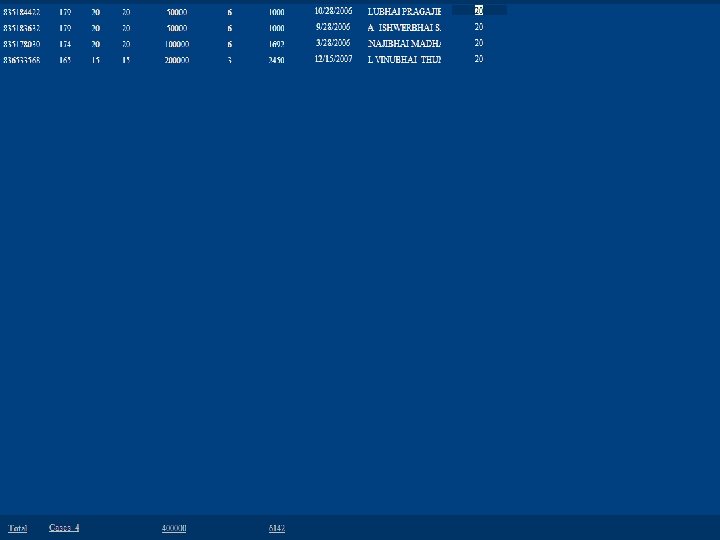This screenshot has width=720, height=540.
Task: Select plan 170 in the ISHWERBHAI row
Action: [x=65, y=28]
